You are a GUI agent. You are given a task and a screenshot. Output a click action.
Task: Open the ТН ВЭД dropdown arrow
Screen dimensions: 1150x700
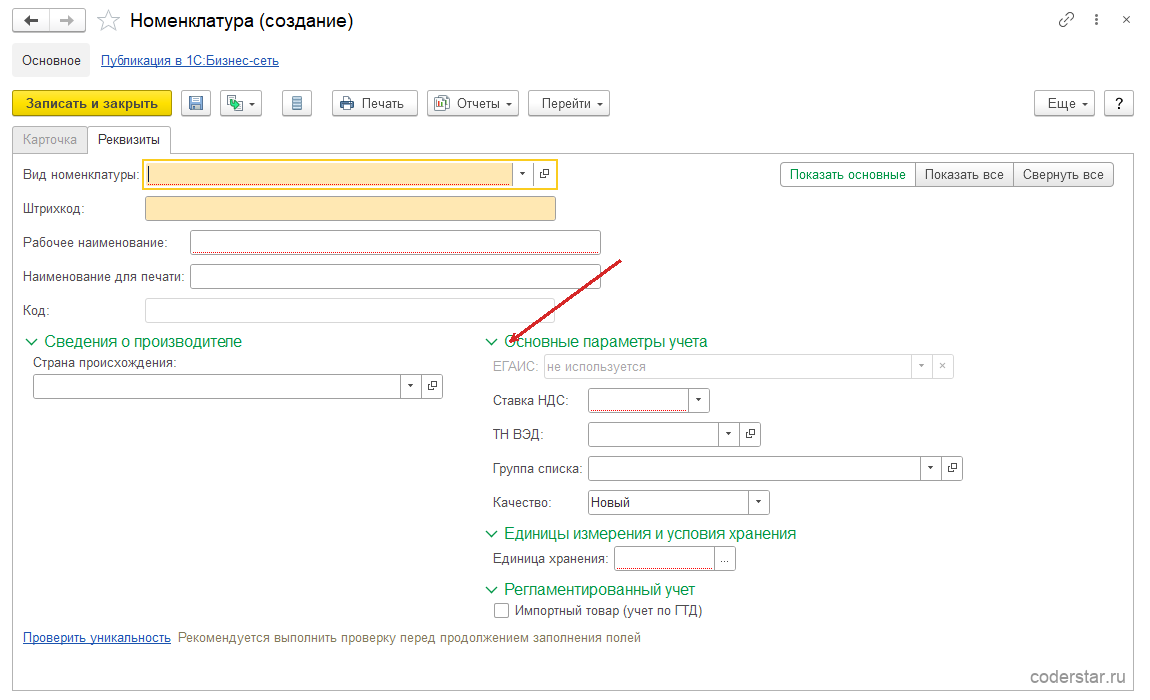(x=728, y=434)
